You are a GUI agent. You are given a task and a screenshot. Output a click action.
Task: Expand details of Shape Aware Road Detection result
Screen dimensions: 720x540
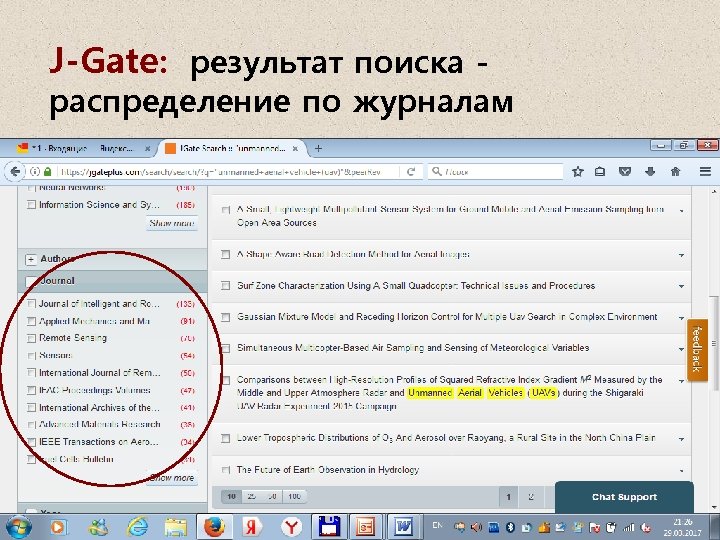(x=681, y=255)
